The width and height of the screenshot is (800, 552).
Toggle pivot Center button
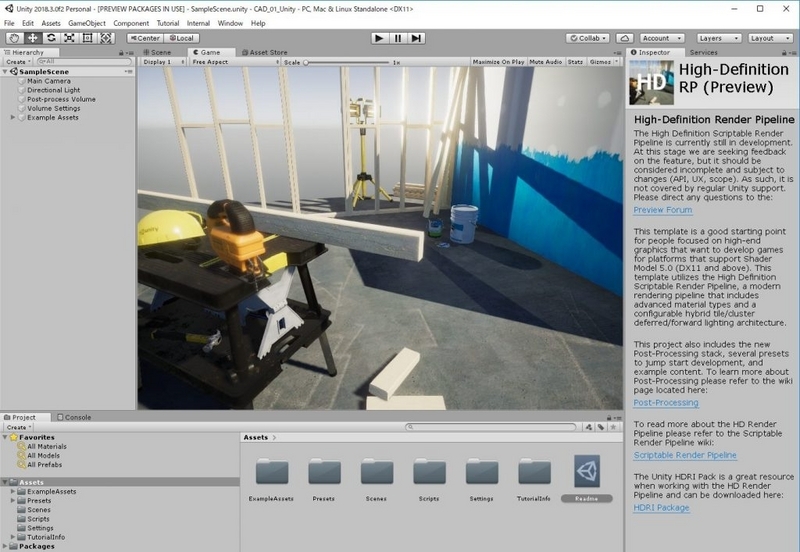point(145,38)
